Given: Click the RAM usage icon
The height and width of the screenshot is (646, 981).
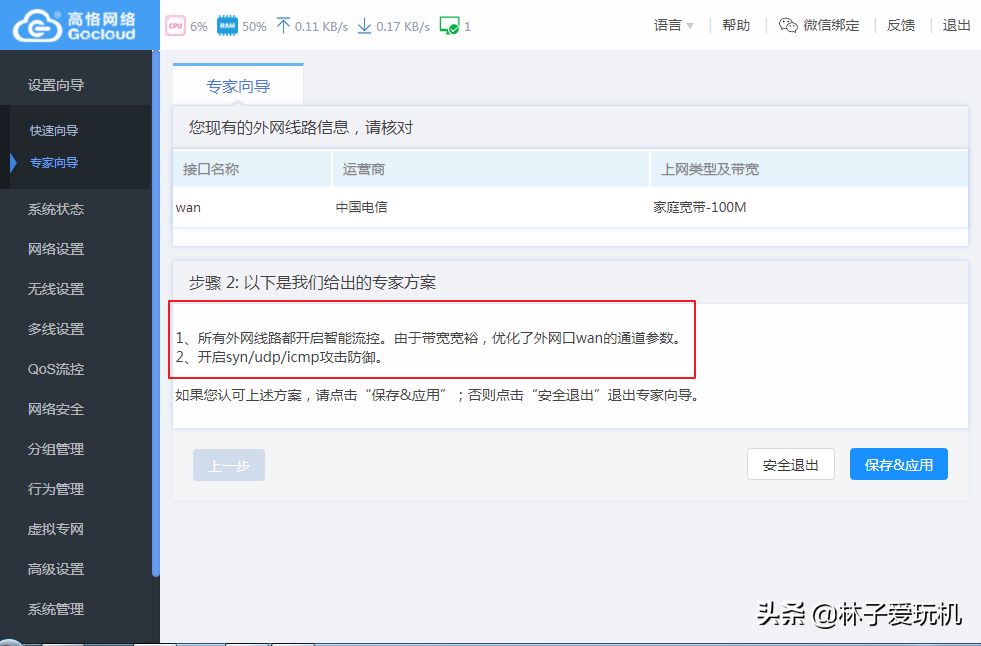Looking at the screenshot, I should (227, 26).
